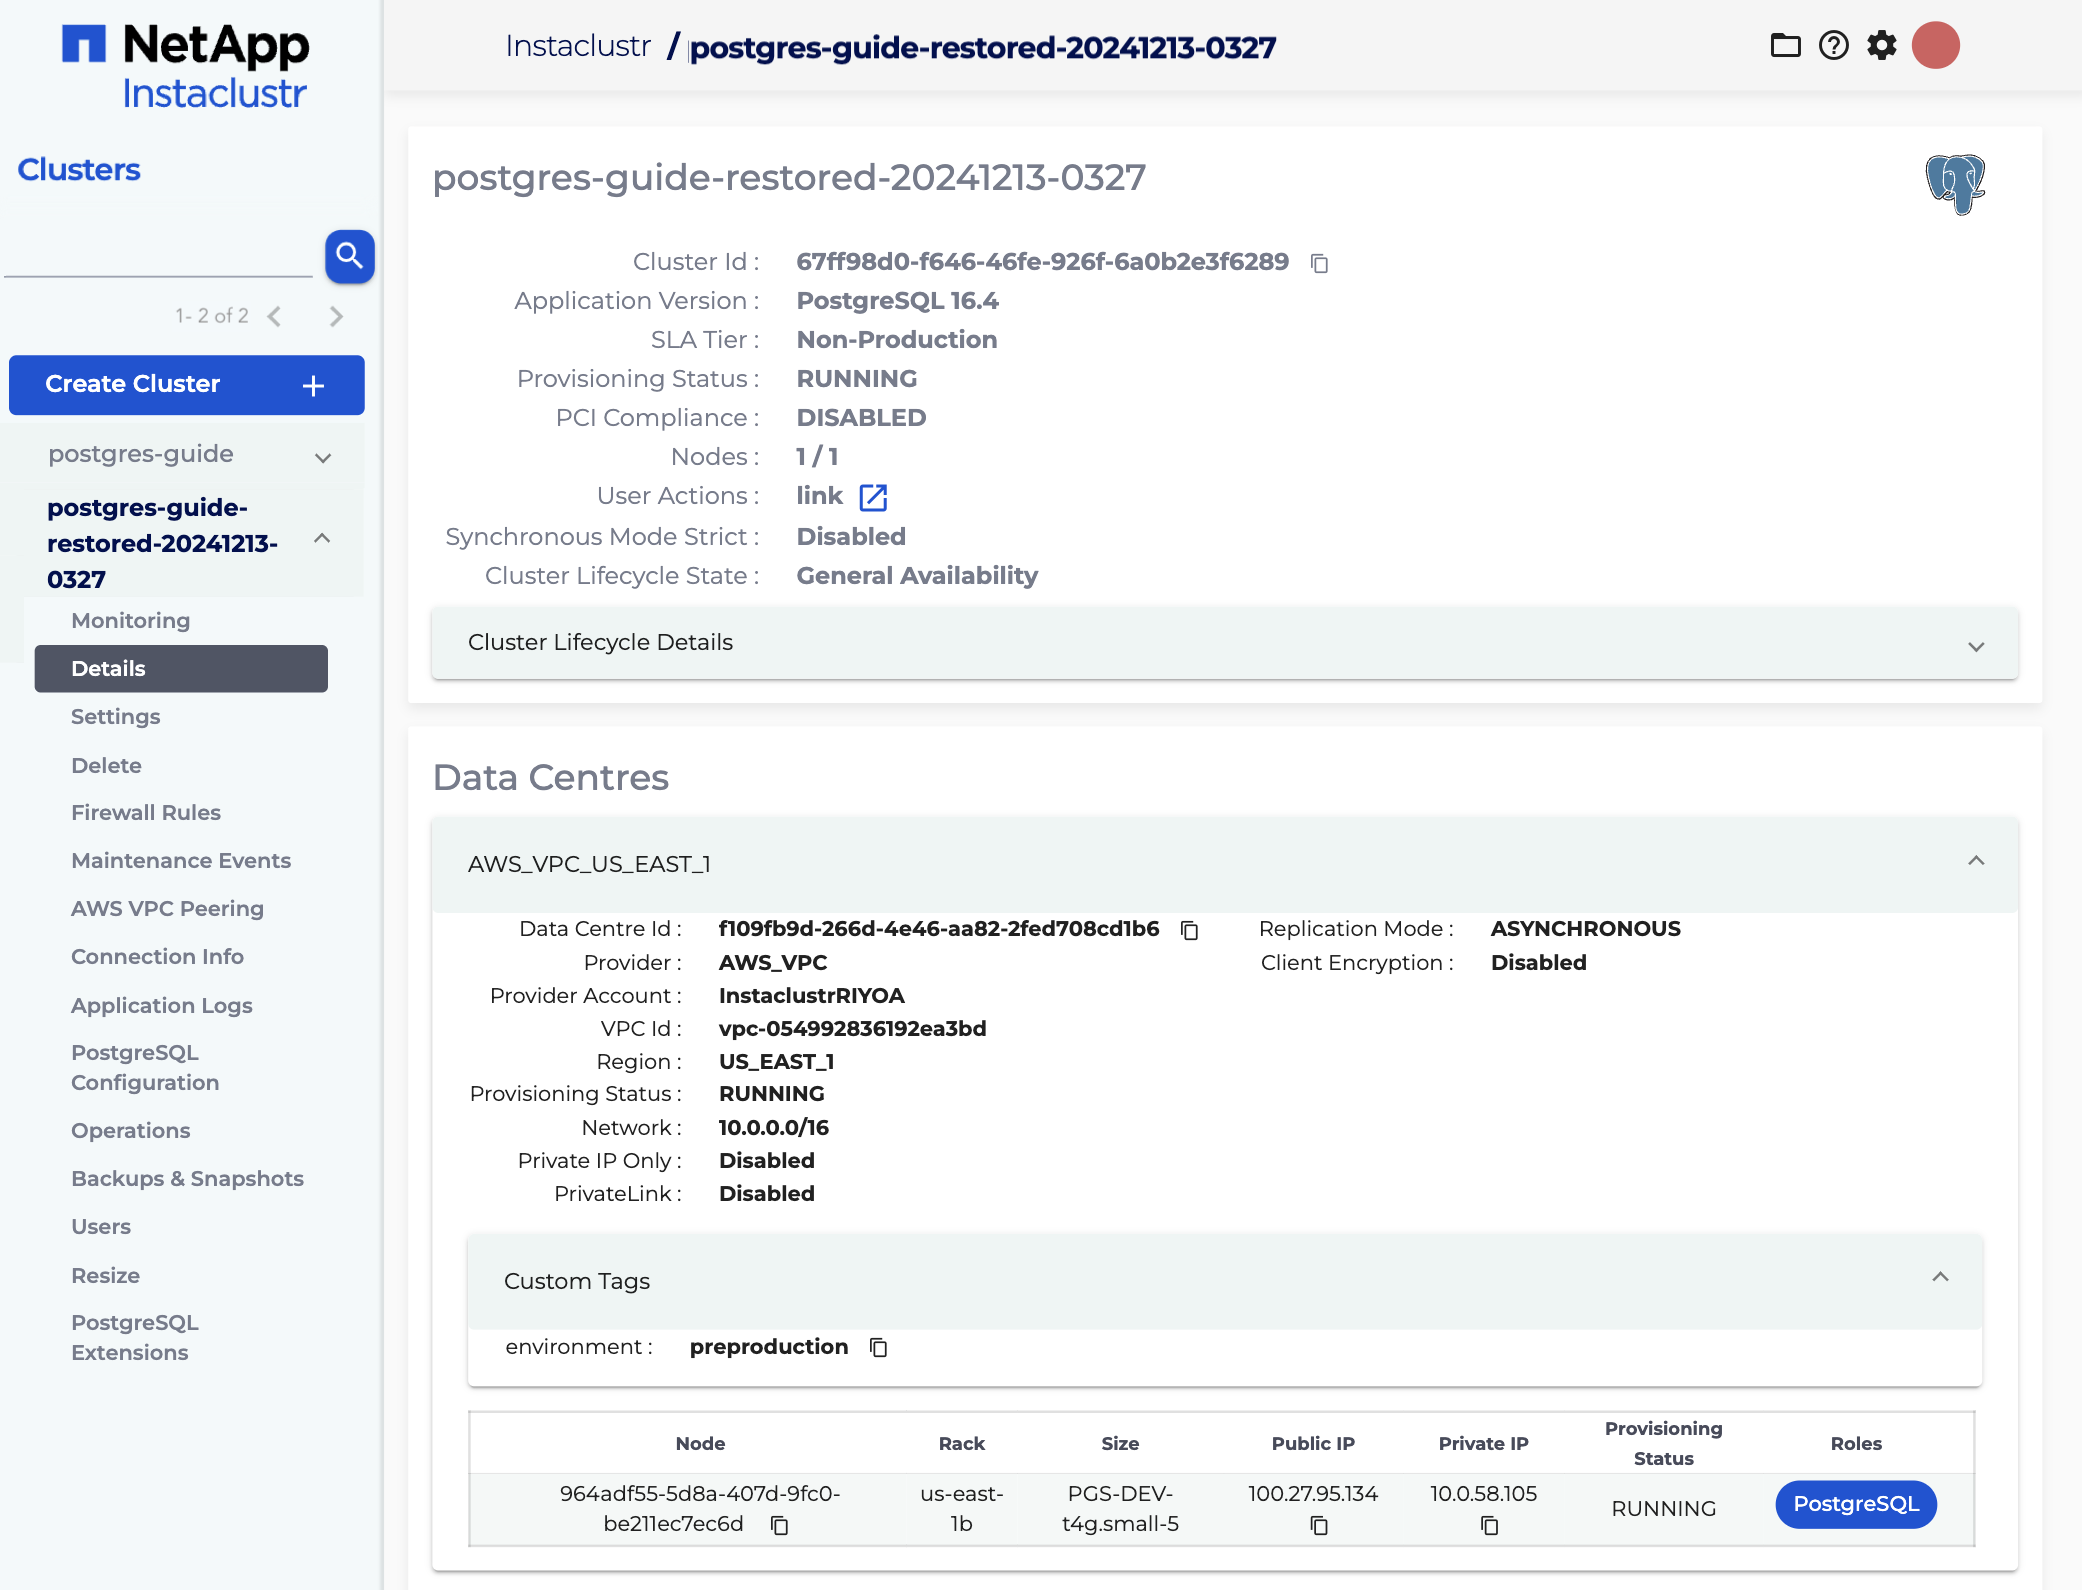
Task: Collapse the Custom Tags section
Action: point(1940,1277)
